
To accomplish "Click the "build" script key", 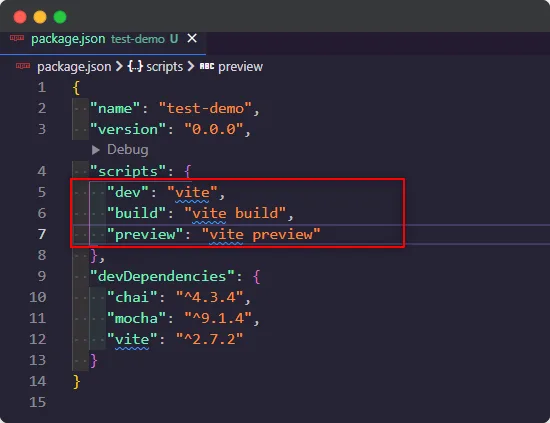I will (x=136, y=213).
